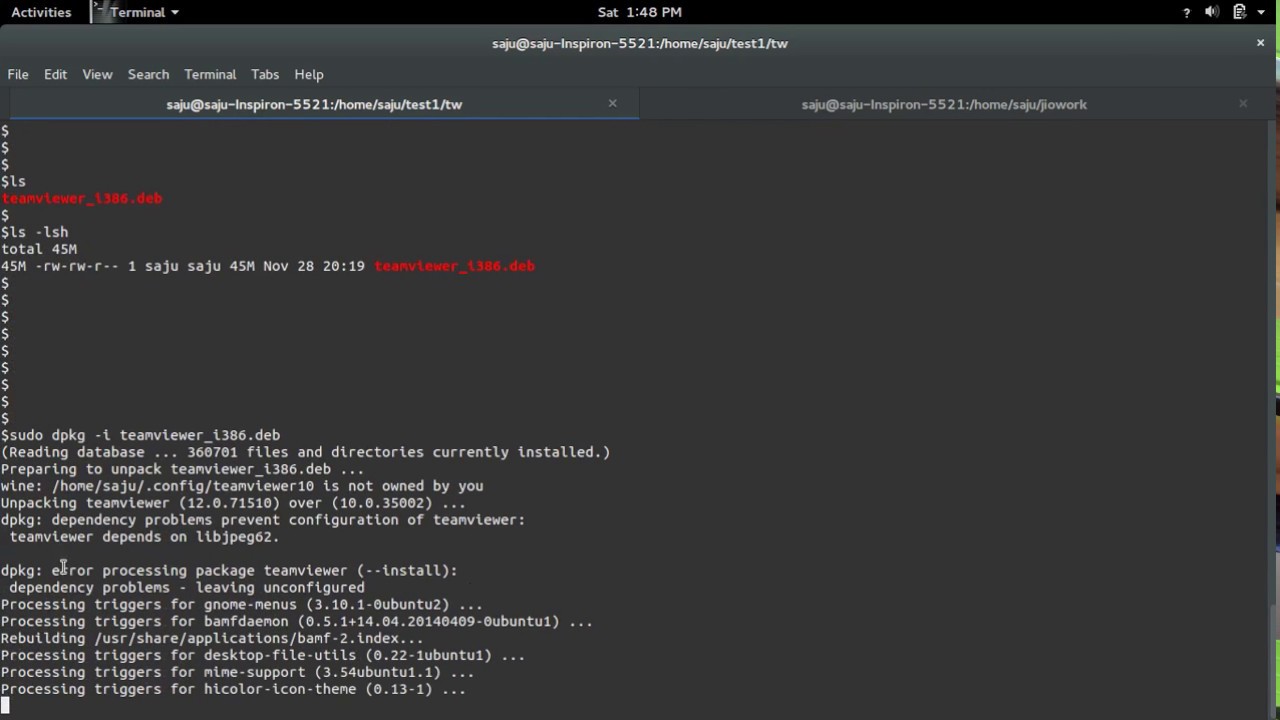Open the Help menu

coord(309,74)
